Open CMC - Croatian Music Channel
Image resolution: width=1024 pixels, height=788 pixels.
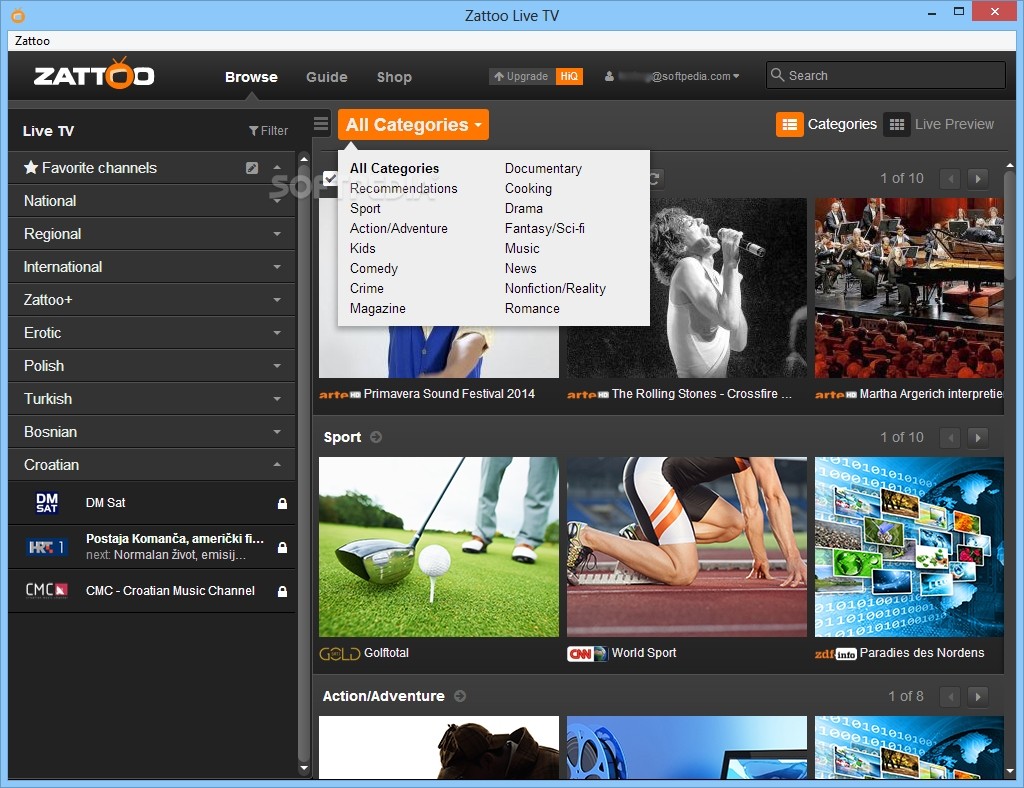point(152,591)
